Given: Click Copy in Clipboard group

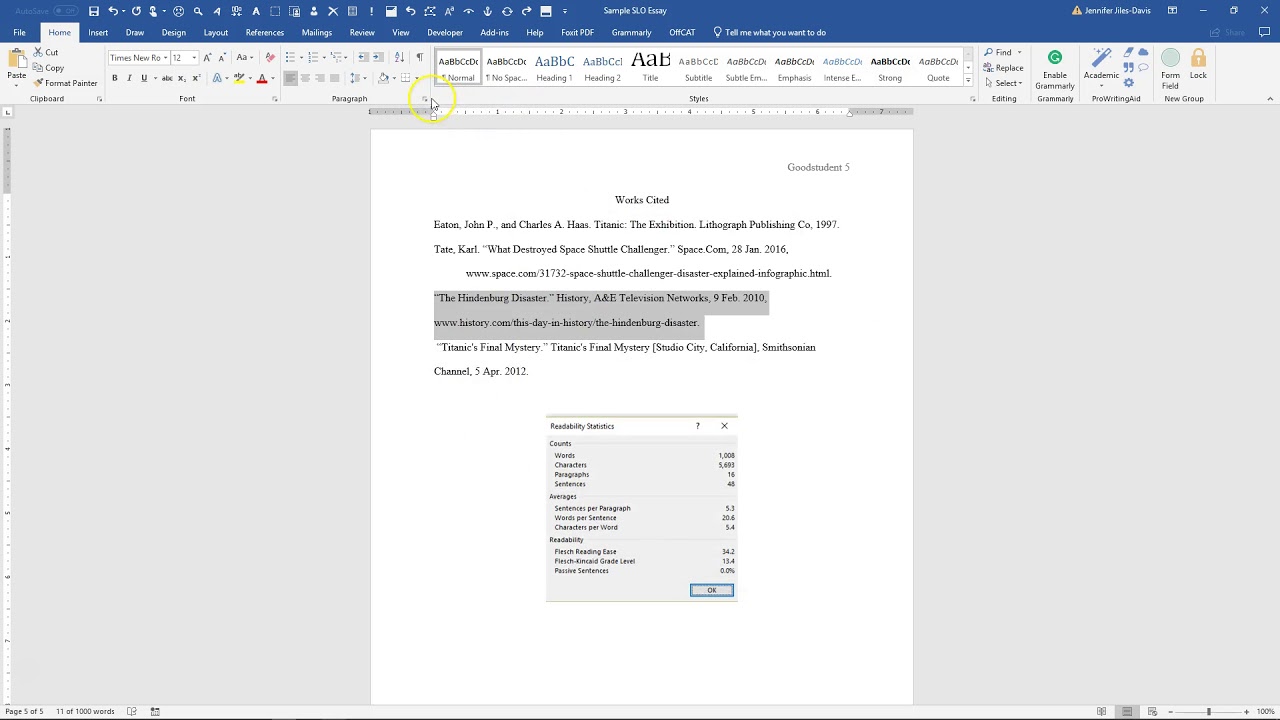Looking at the screenshot, I should coord(48,68).
